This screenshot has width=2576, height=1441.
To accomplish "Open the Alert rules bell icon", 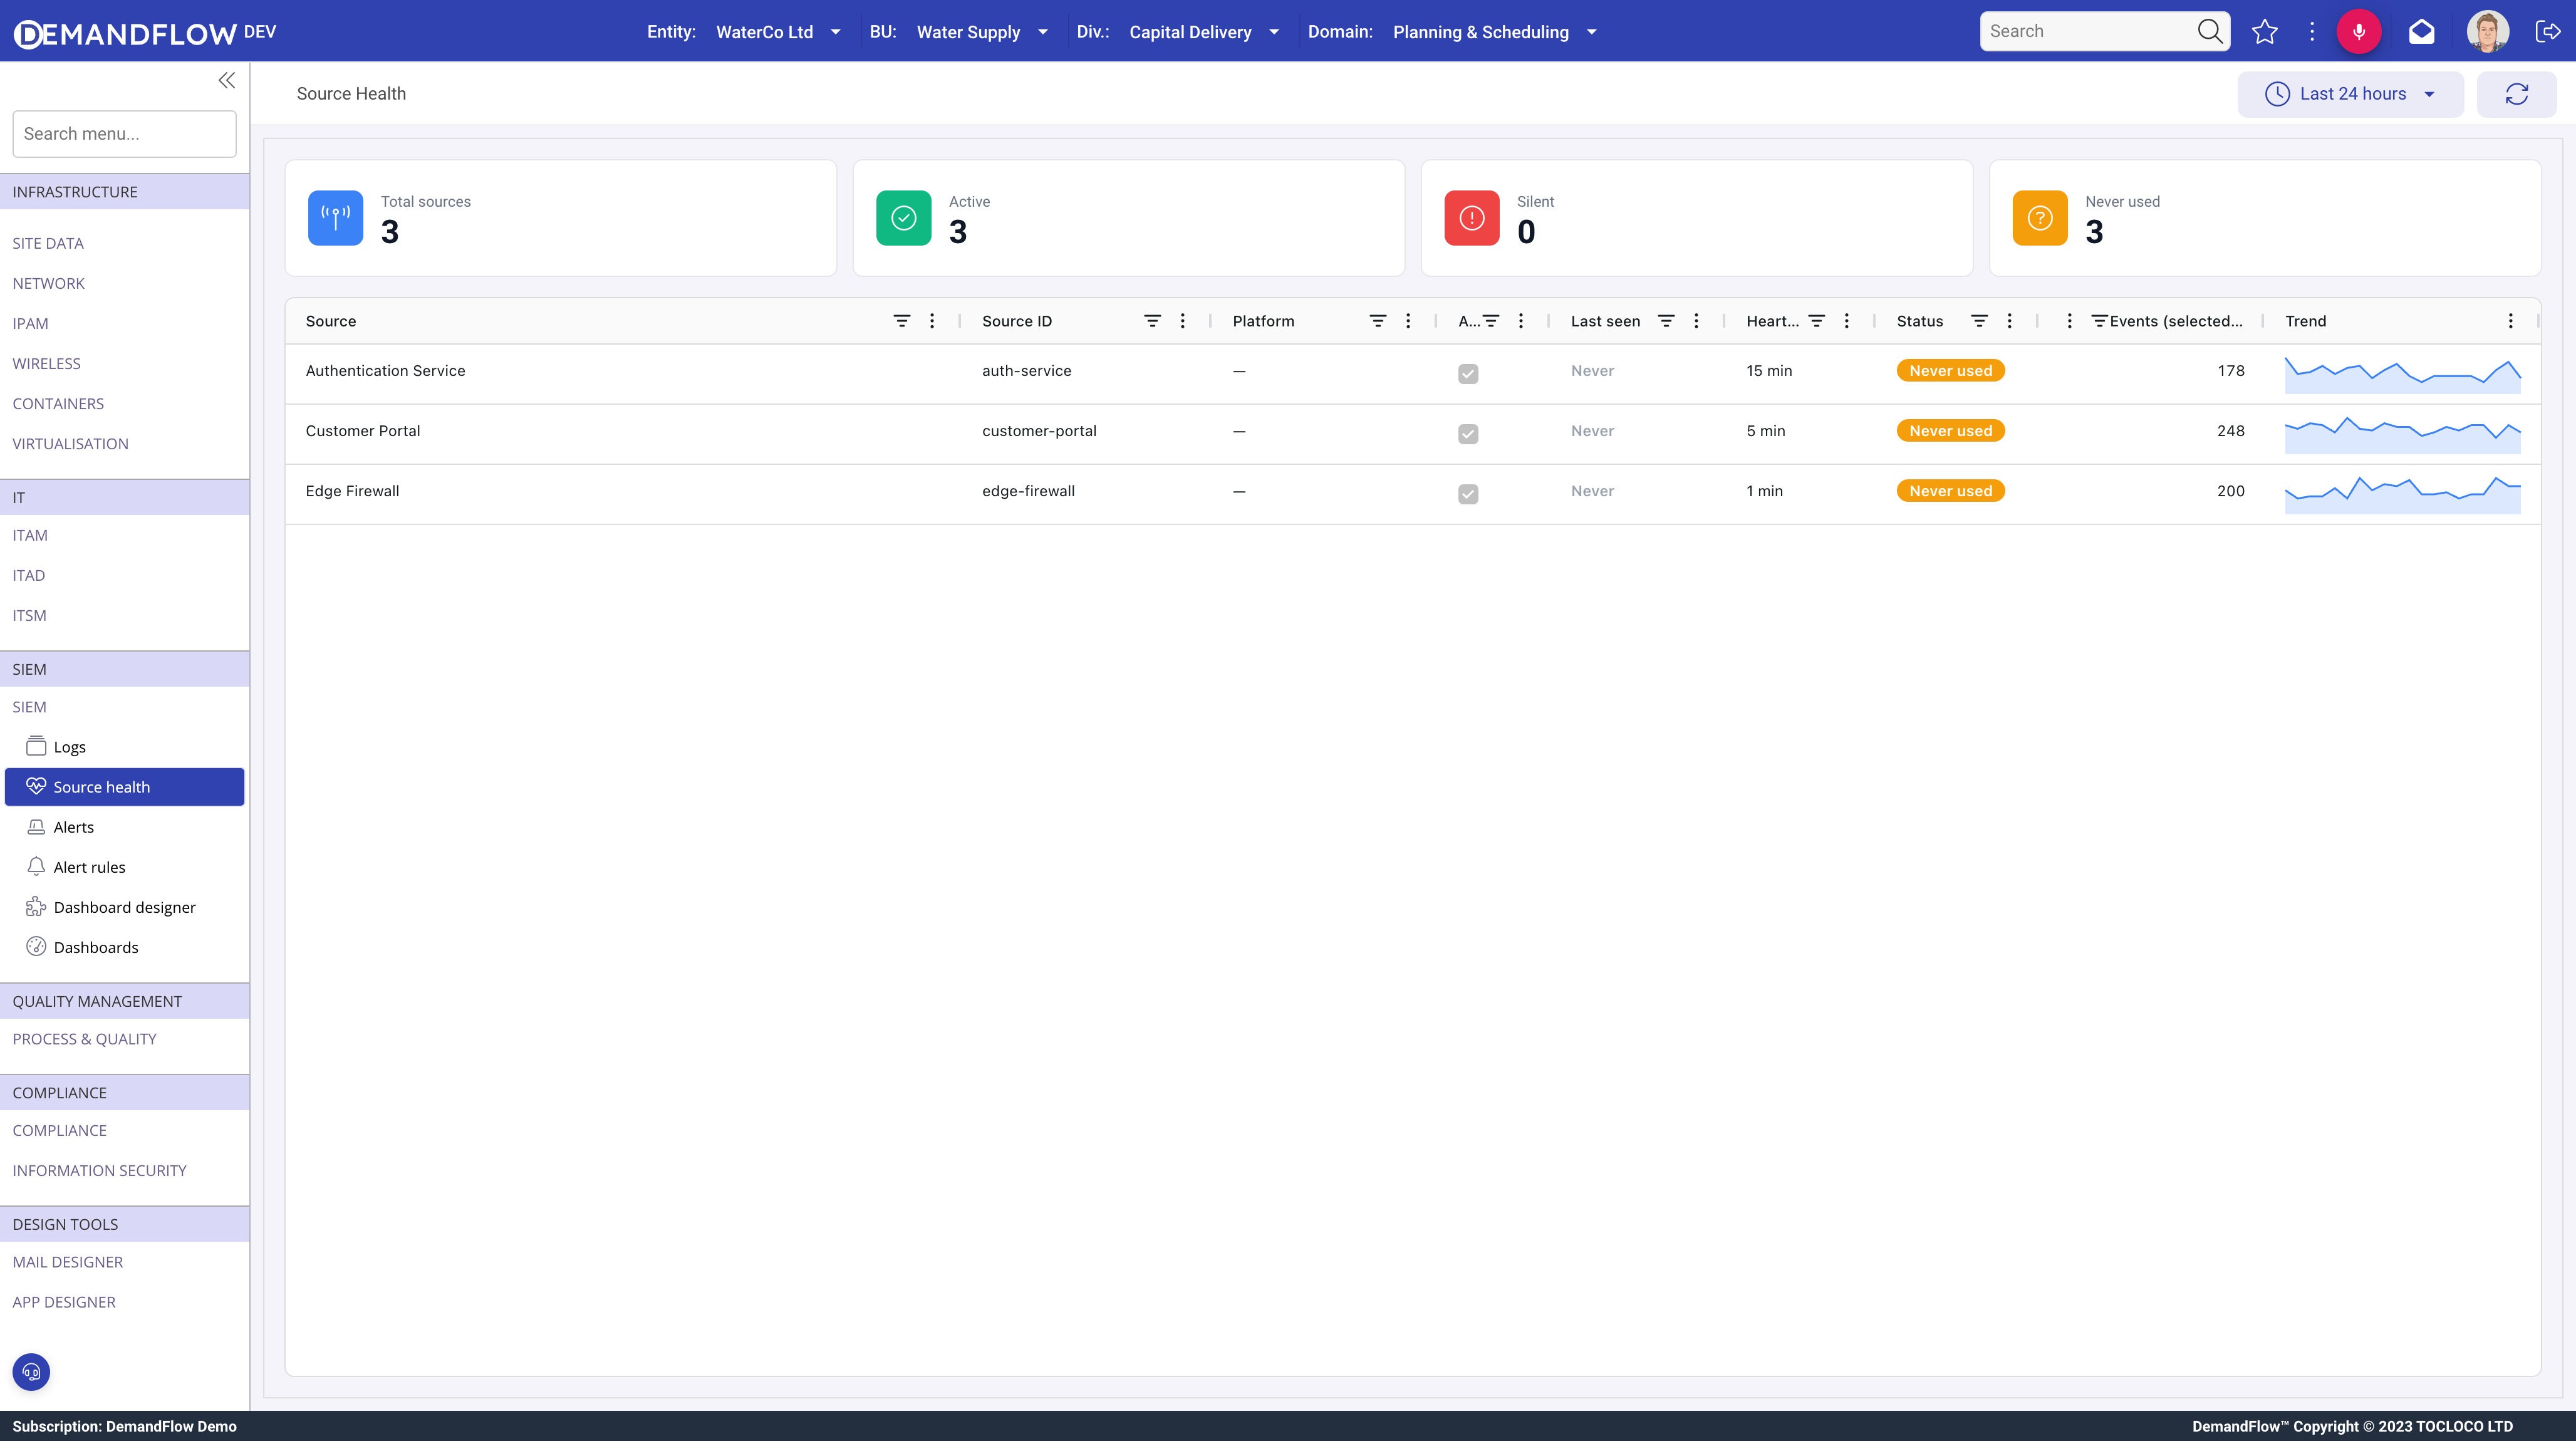I will 35,866.
